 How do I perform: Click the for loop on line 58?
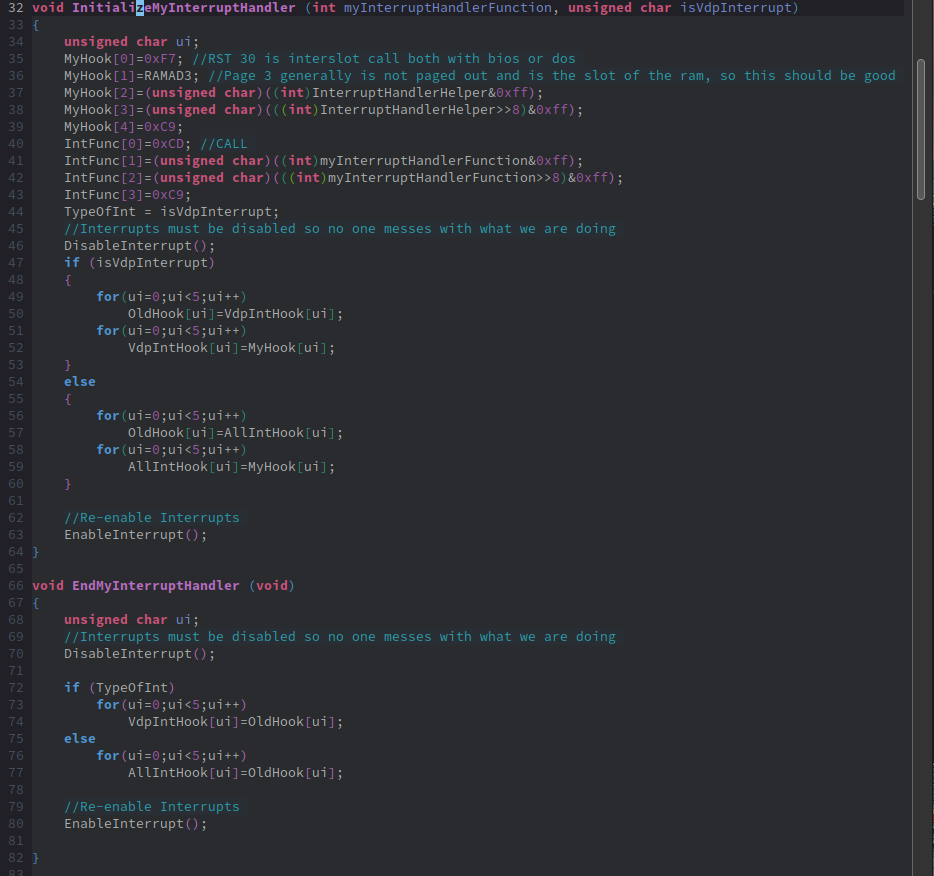tap(172, 450)
